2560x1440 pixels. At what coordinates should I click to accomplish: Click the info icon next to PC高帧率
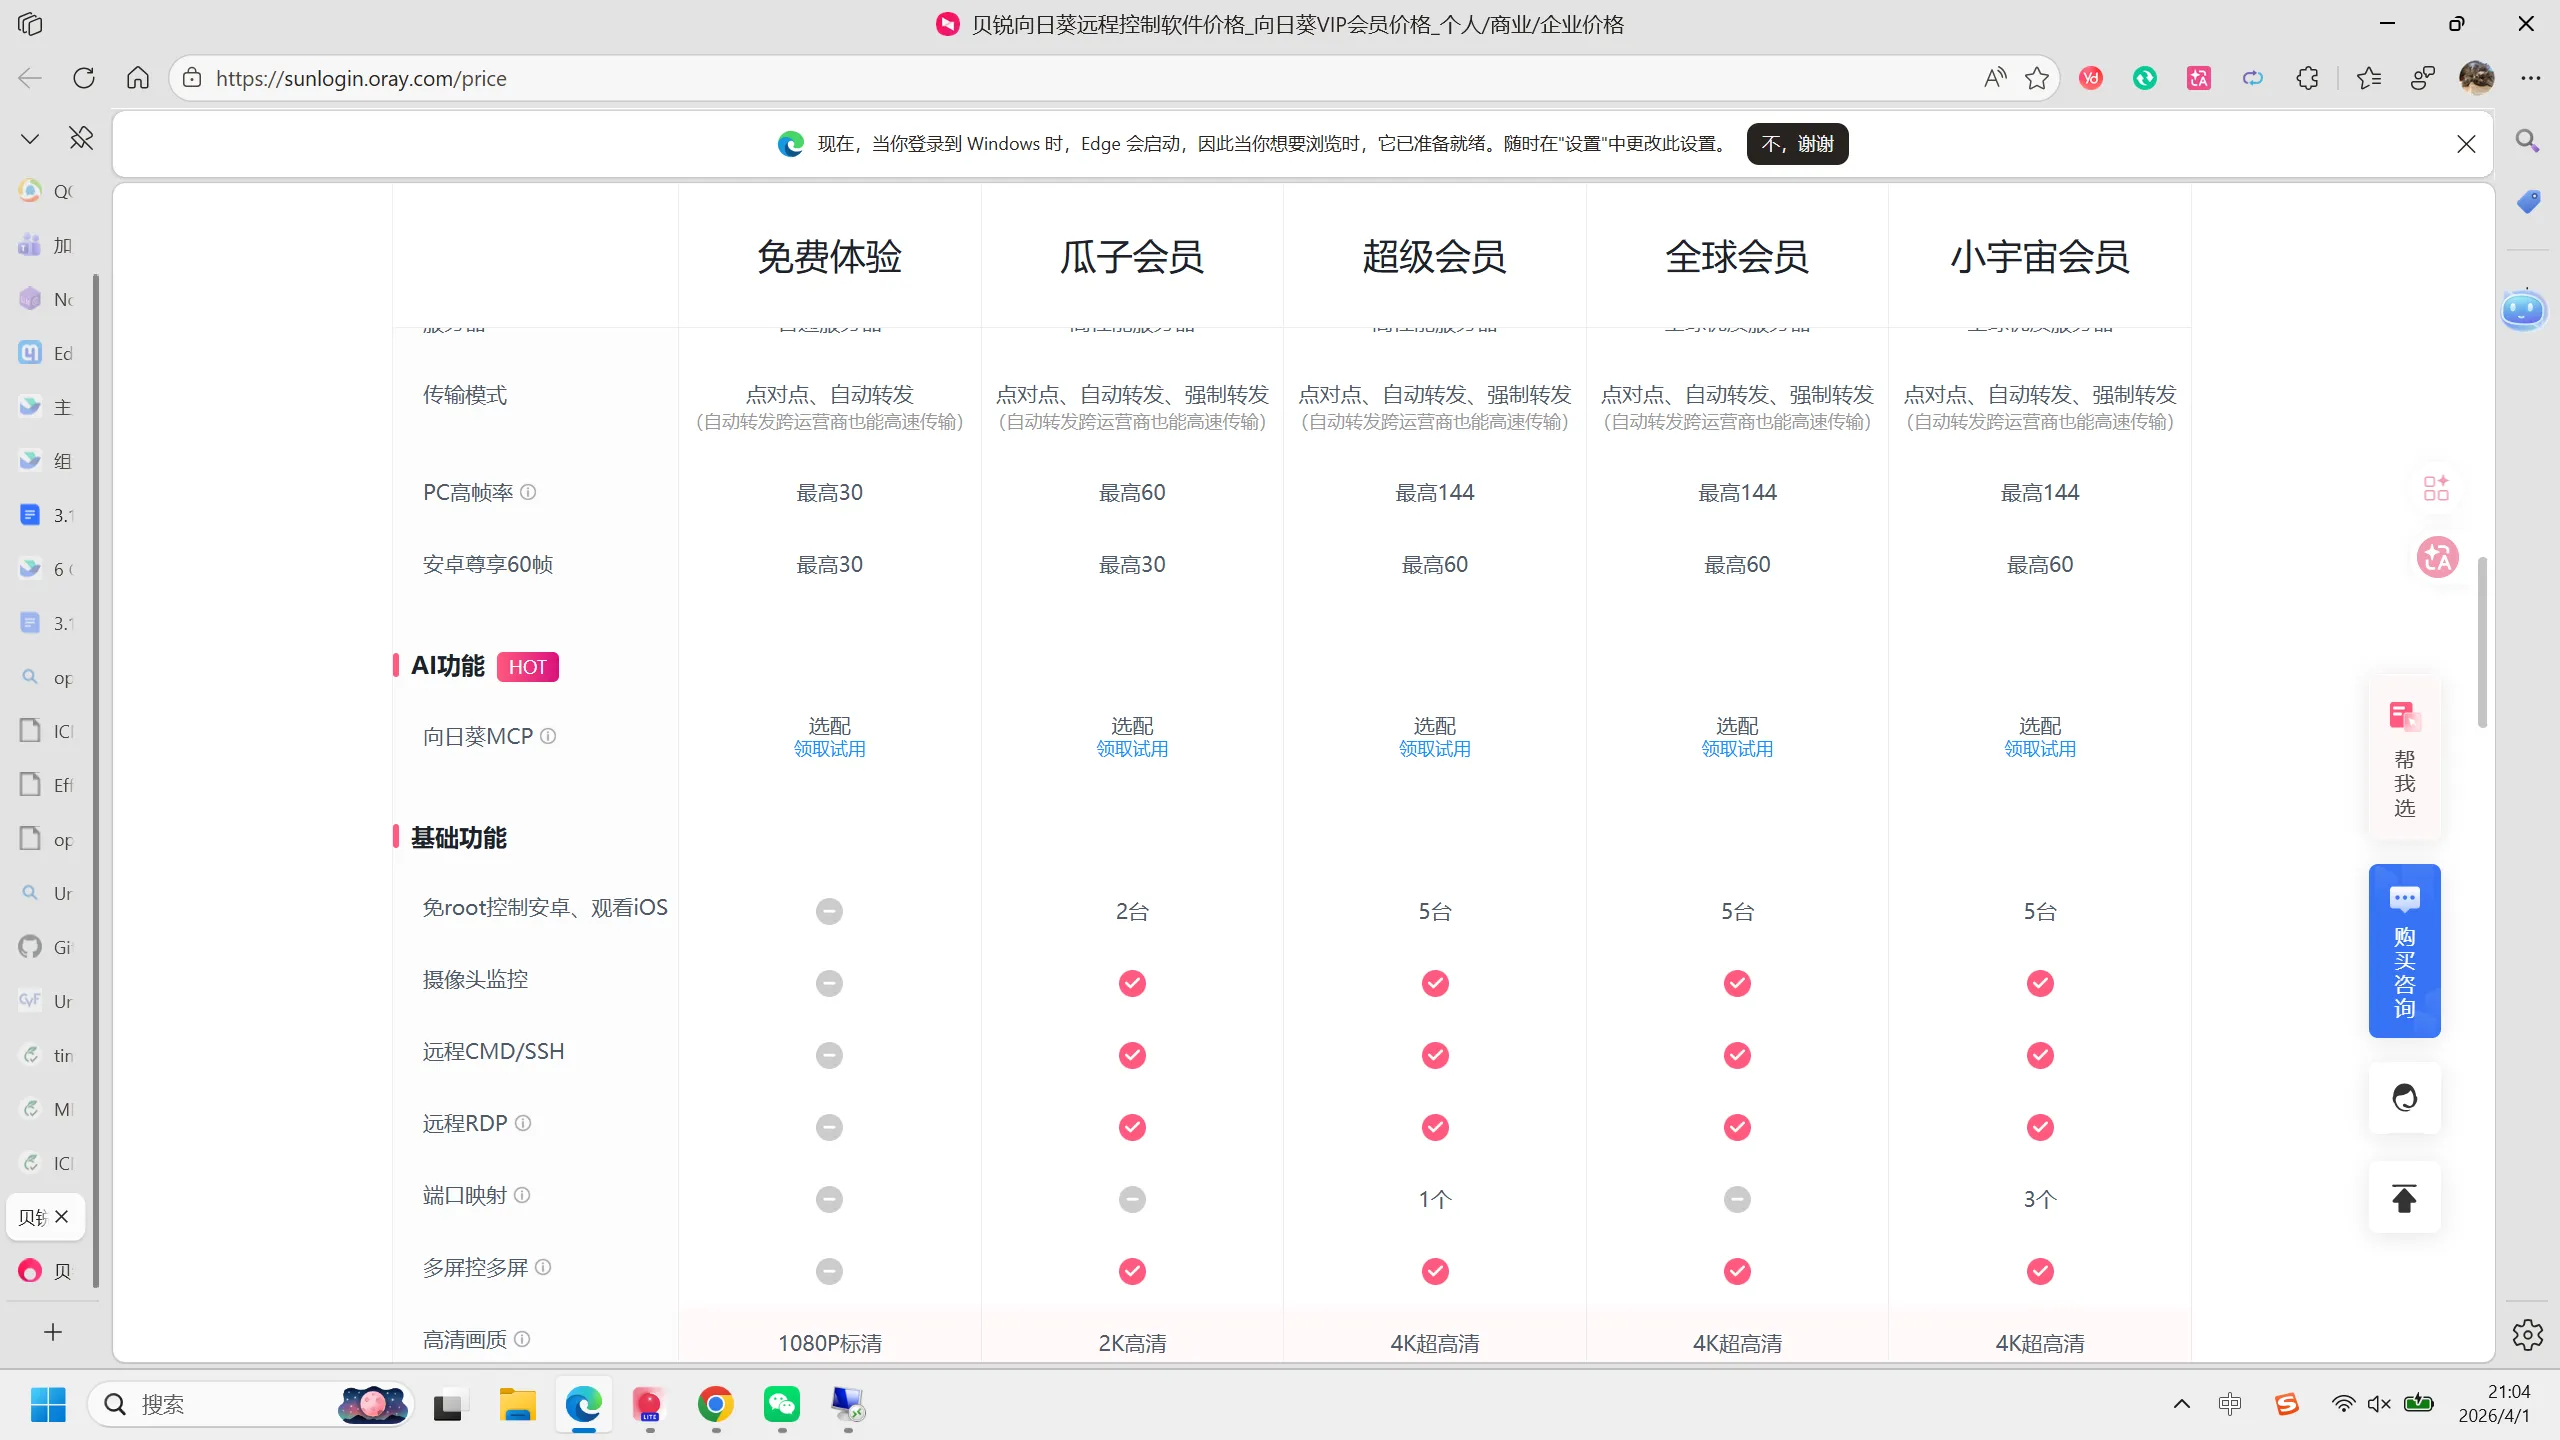529,492
